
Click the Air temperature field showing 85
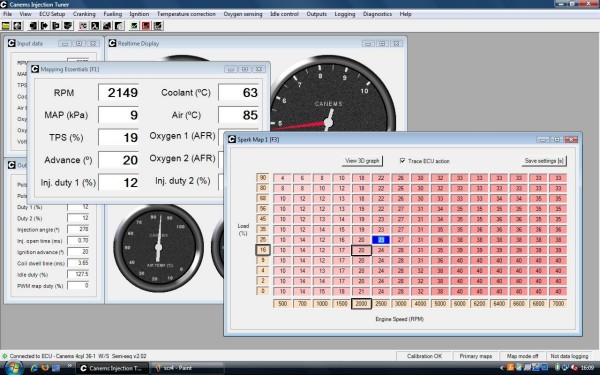pos(239,115)
